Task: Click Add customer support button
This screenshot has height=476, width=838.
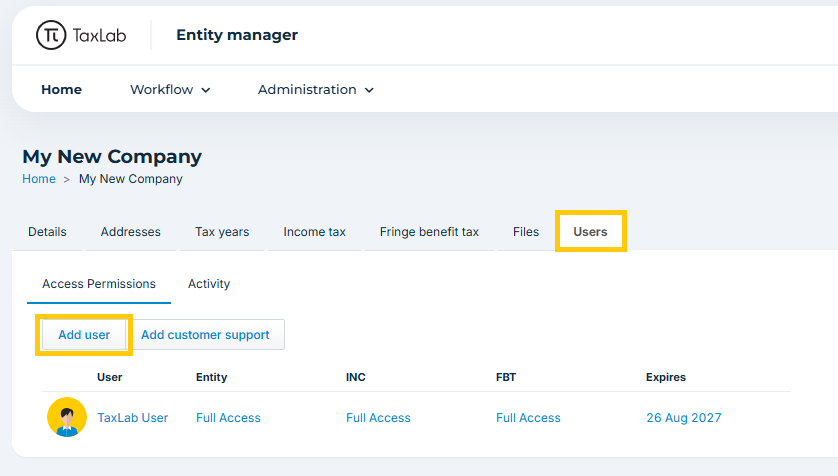Action: 205,335
